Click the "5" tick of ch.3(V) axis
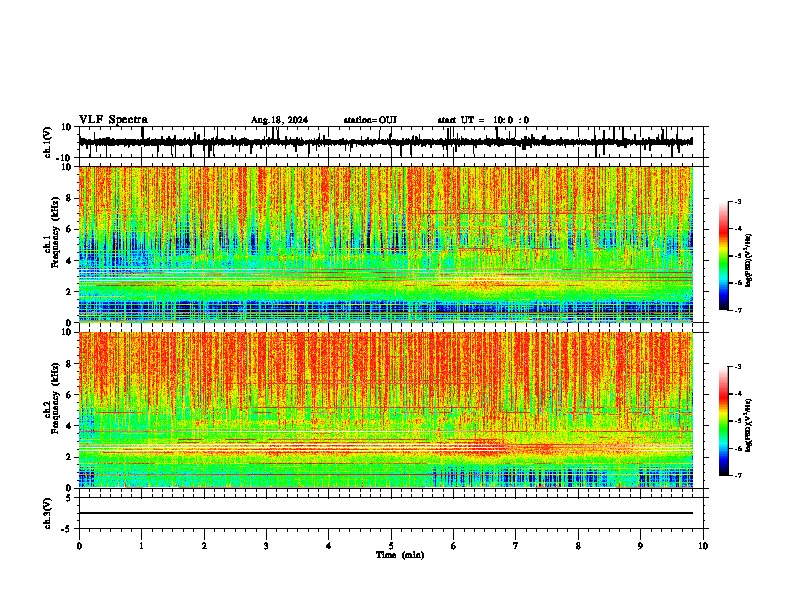Viewport: 792px width, 612px height. (69, 498)
